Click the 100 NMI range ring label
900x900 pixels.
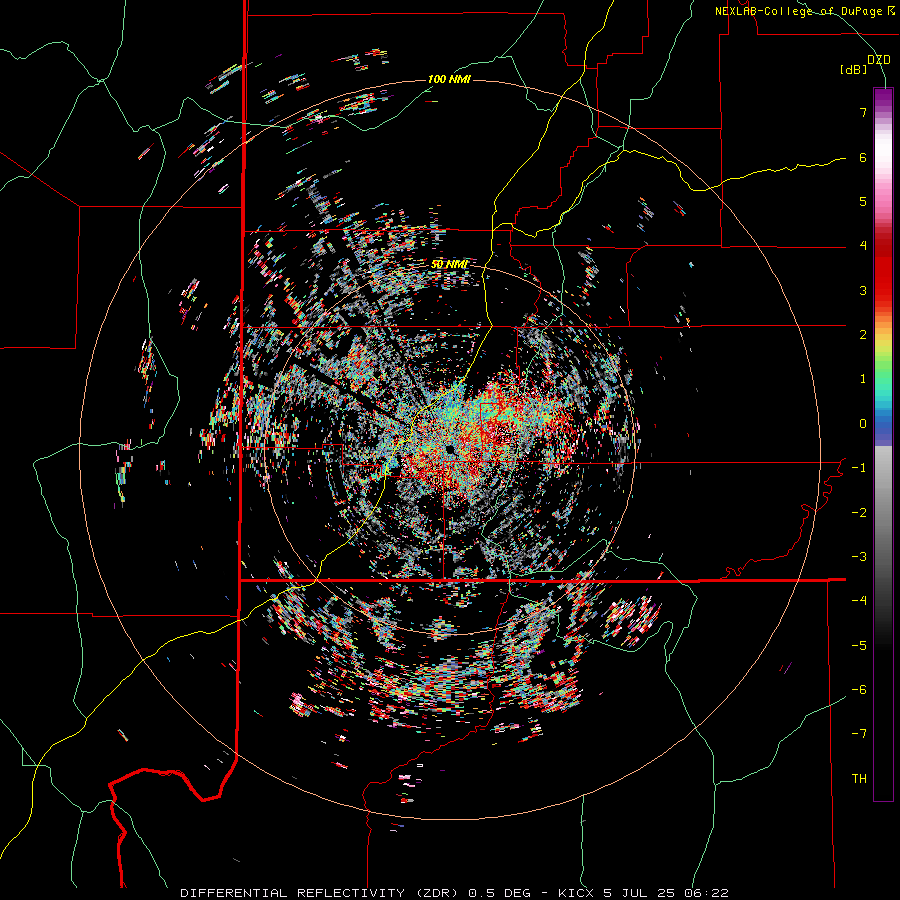coord(449,79)
